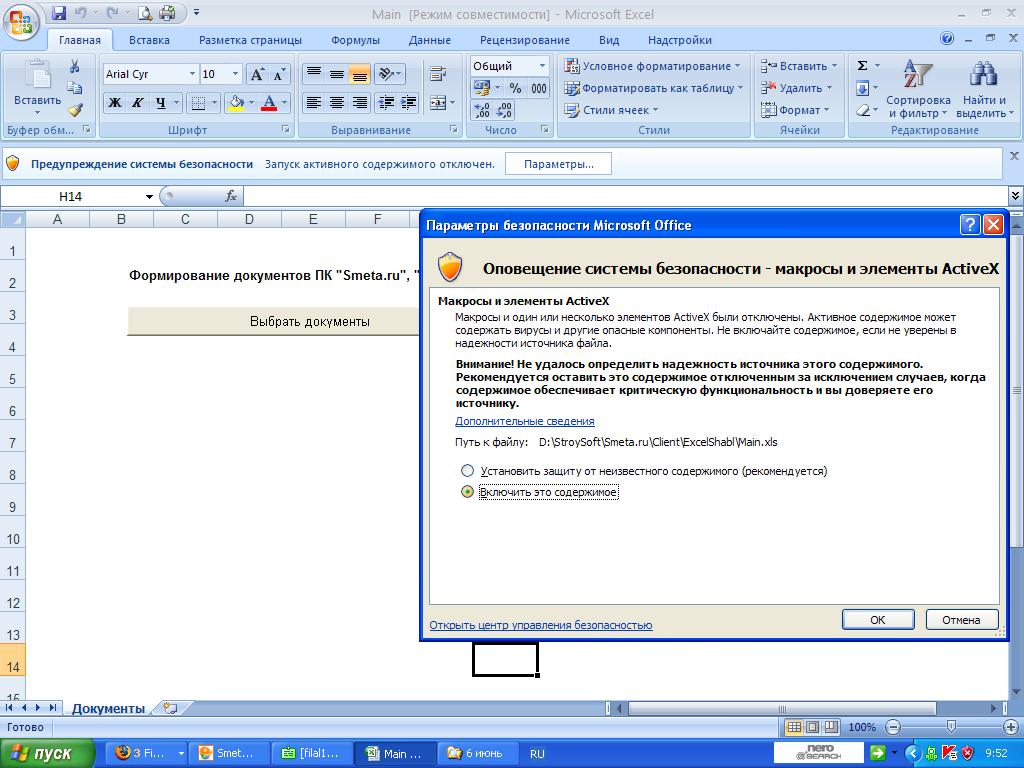The width and height of the screenshot is (1024, 768).
Task: Open the Вид ribbon tab
Action: [609, 40]
